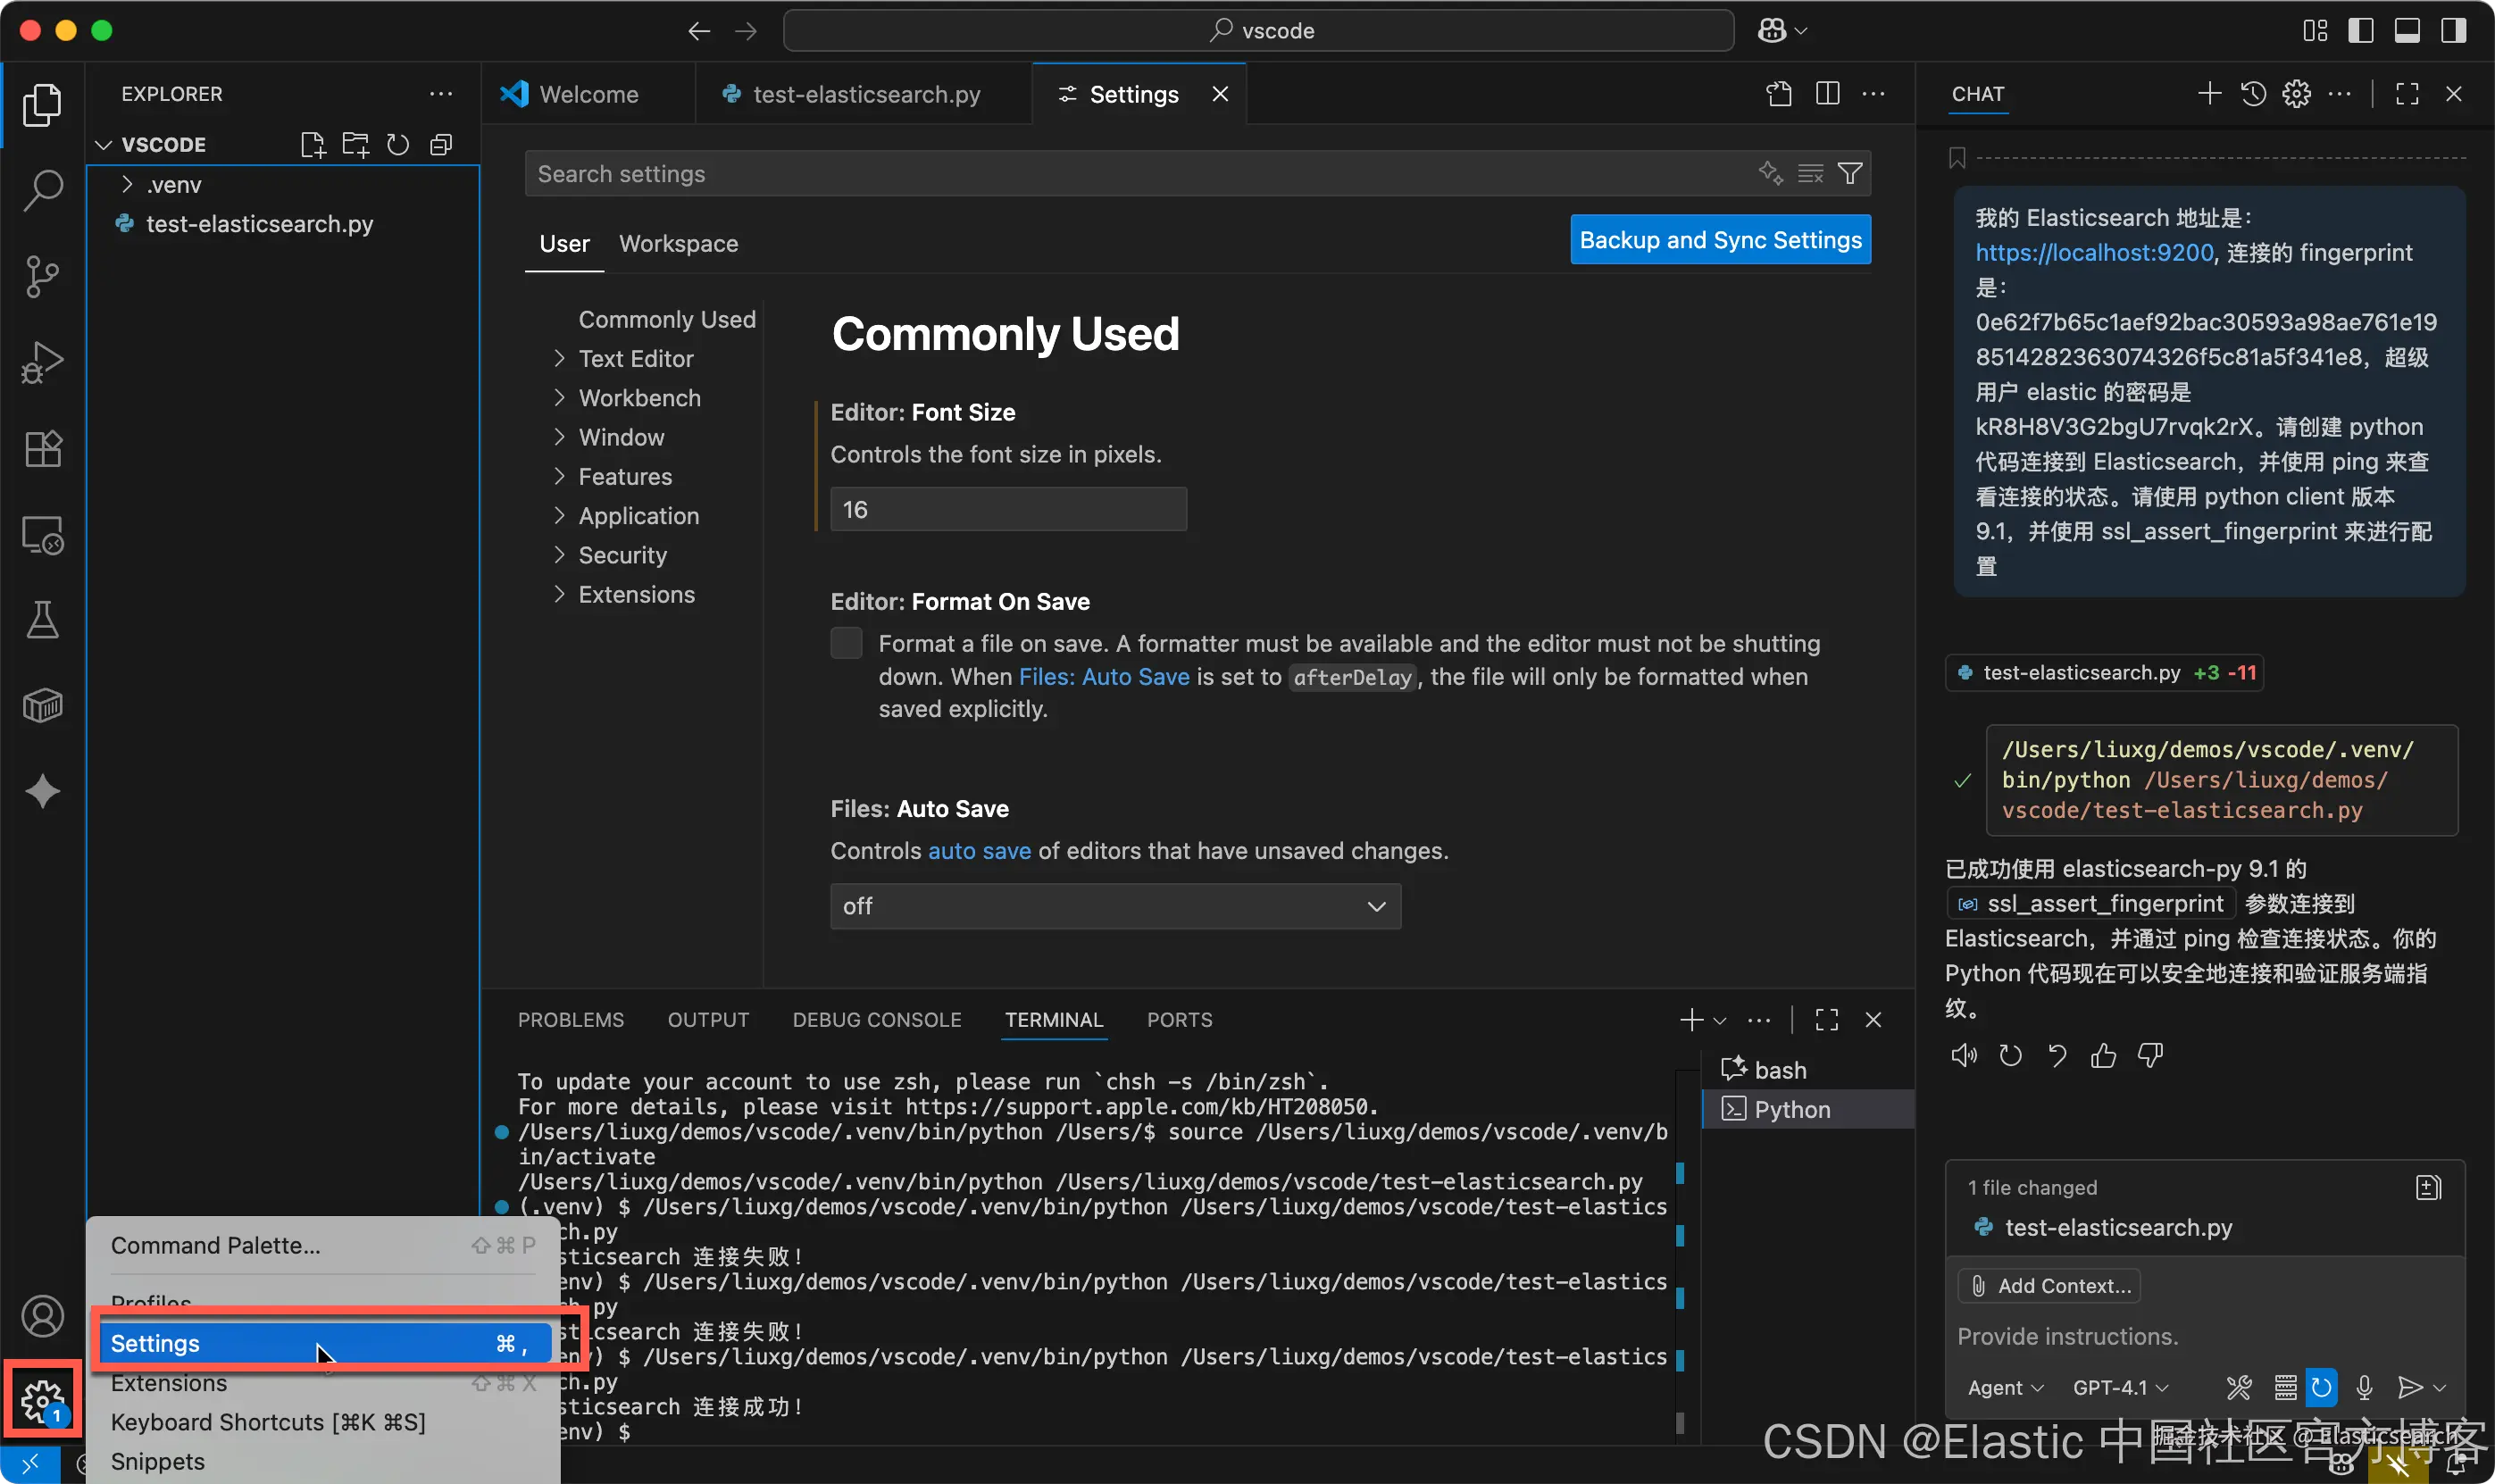Open Testing flask view
The width and height of the screenshot is (2495, 1484).
pyautogui.click(x=42, y=620)
